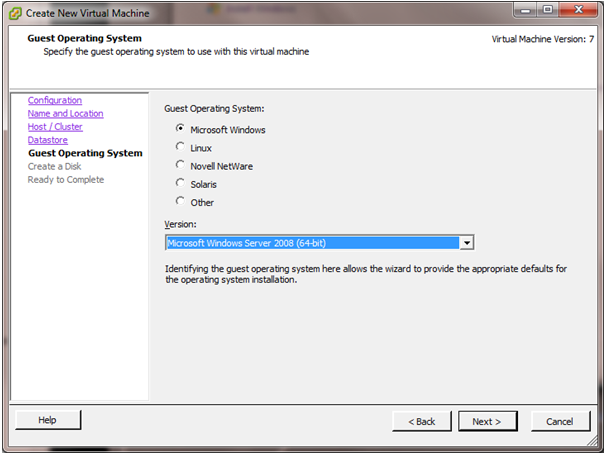The height and width of the screenshot is (454, 604).
Task: Proceed with the Next button
Action: tap(488, 422)
